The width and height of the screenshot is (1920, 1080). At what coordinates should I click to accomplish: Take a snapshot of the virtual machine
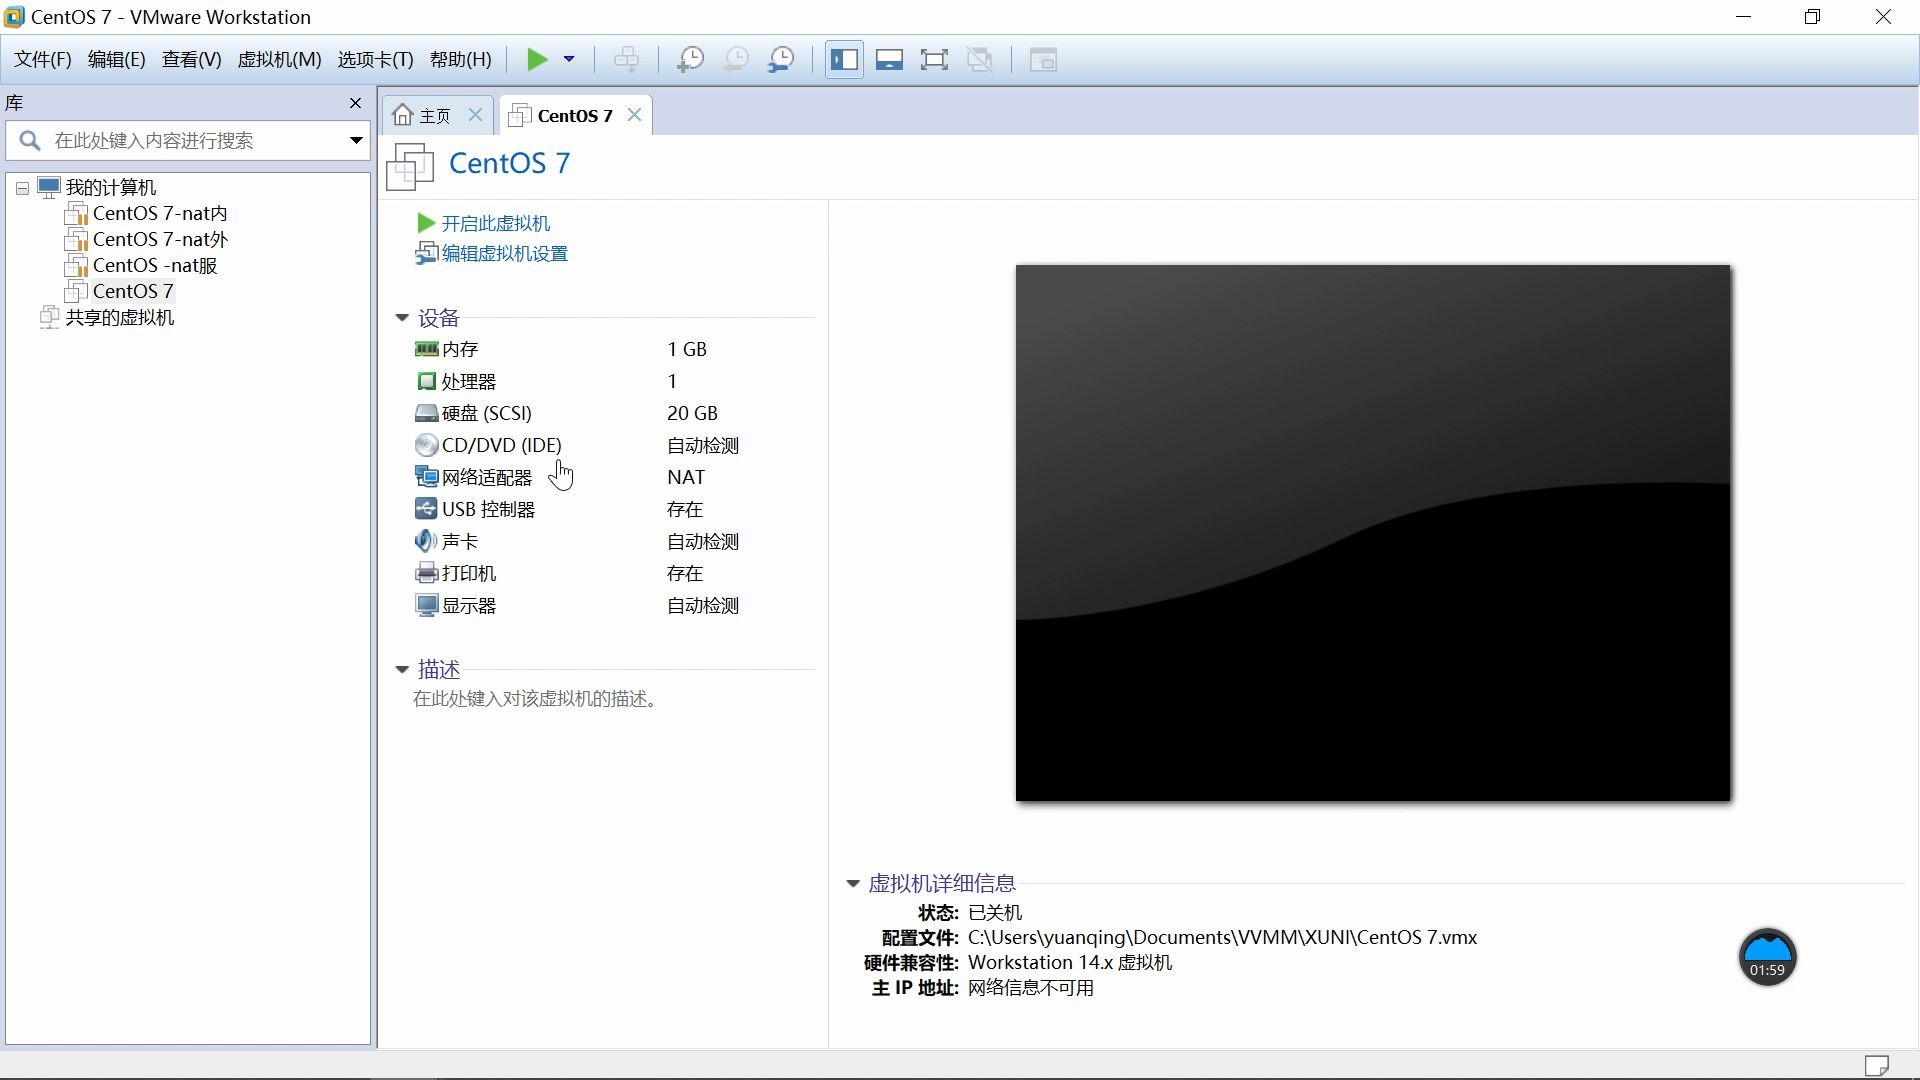(689, 59)
